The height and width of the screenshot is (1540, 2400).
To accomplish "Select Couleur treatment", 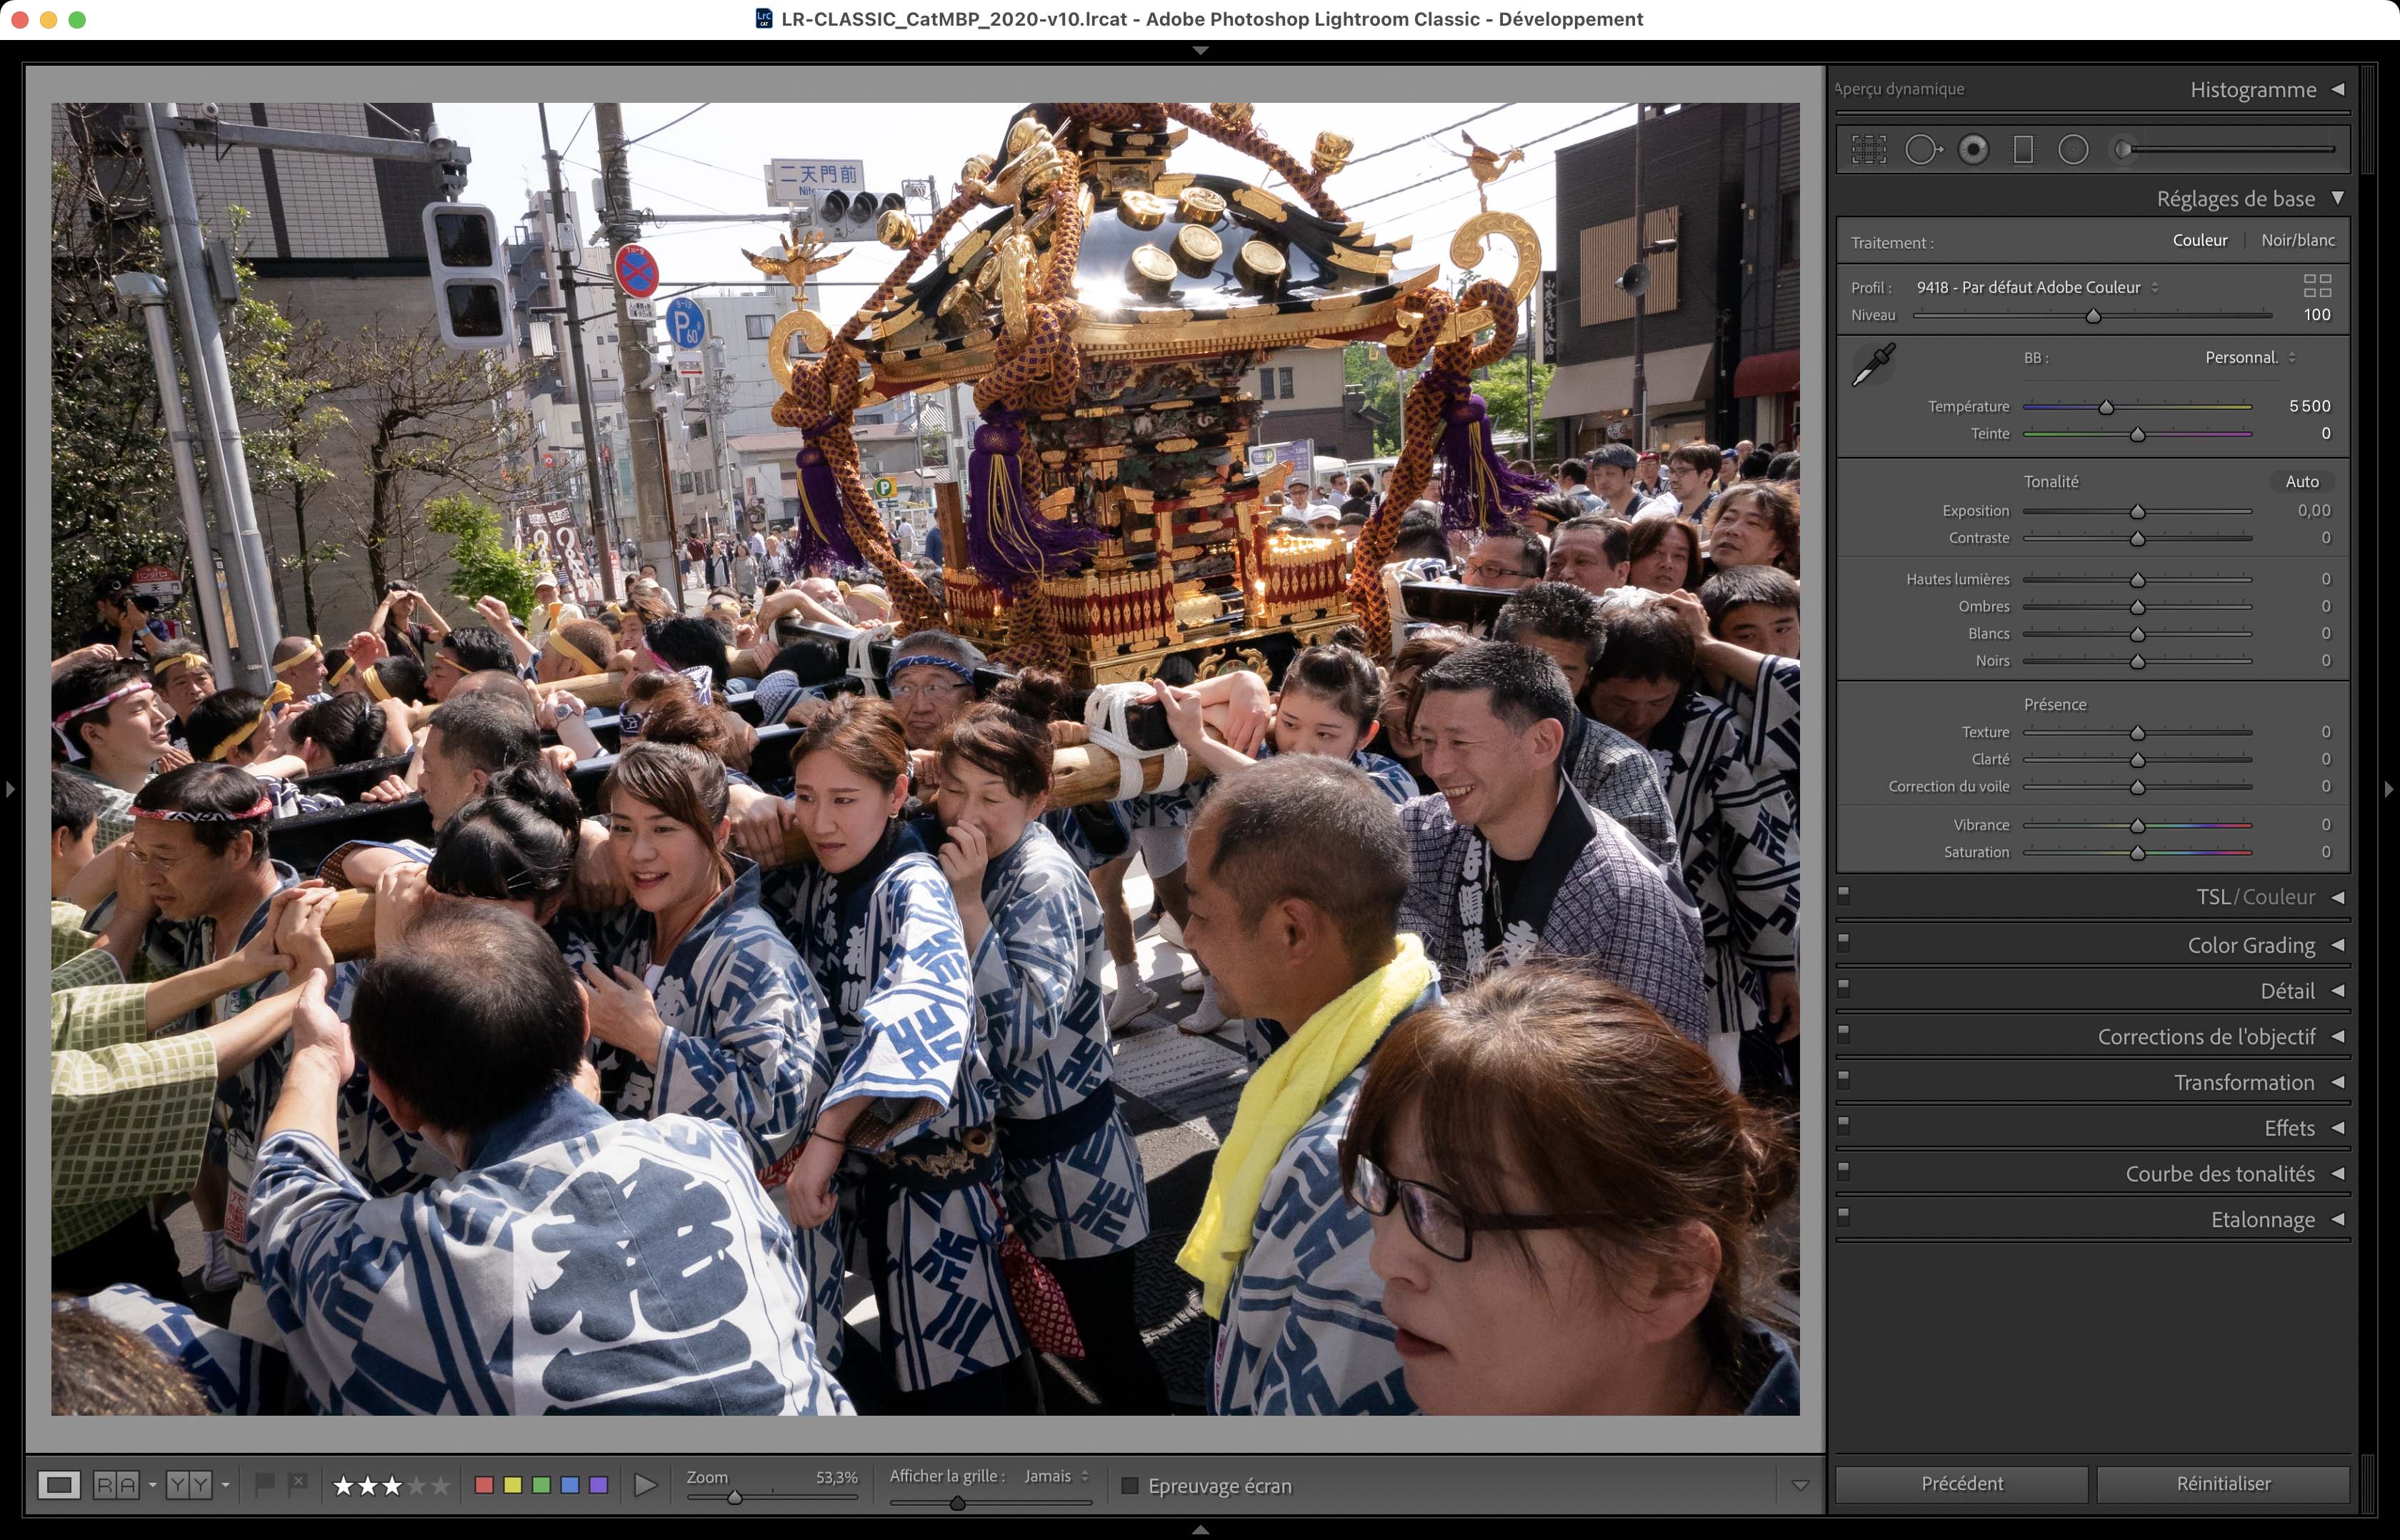I will (x=2199, y=240).
